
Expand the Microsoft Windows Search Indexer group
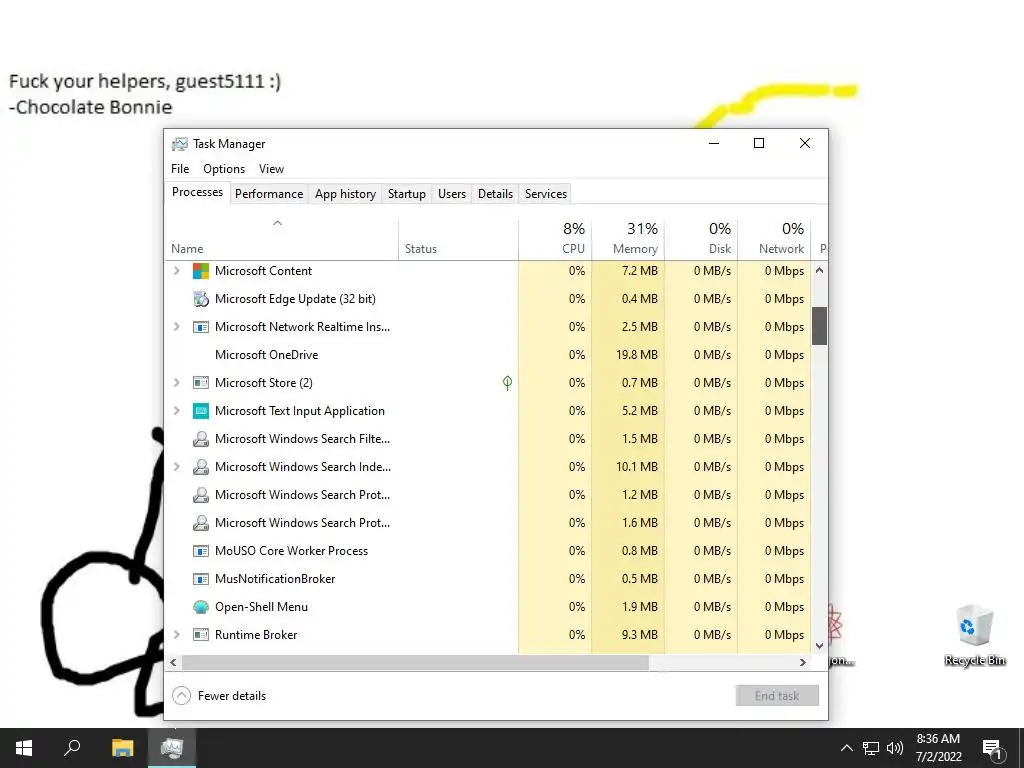176,467
